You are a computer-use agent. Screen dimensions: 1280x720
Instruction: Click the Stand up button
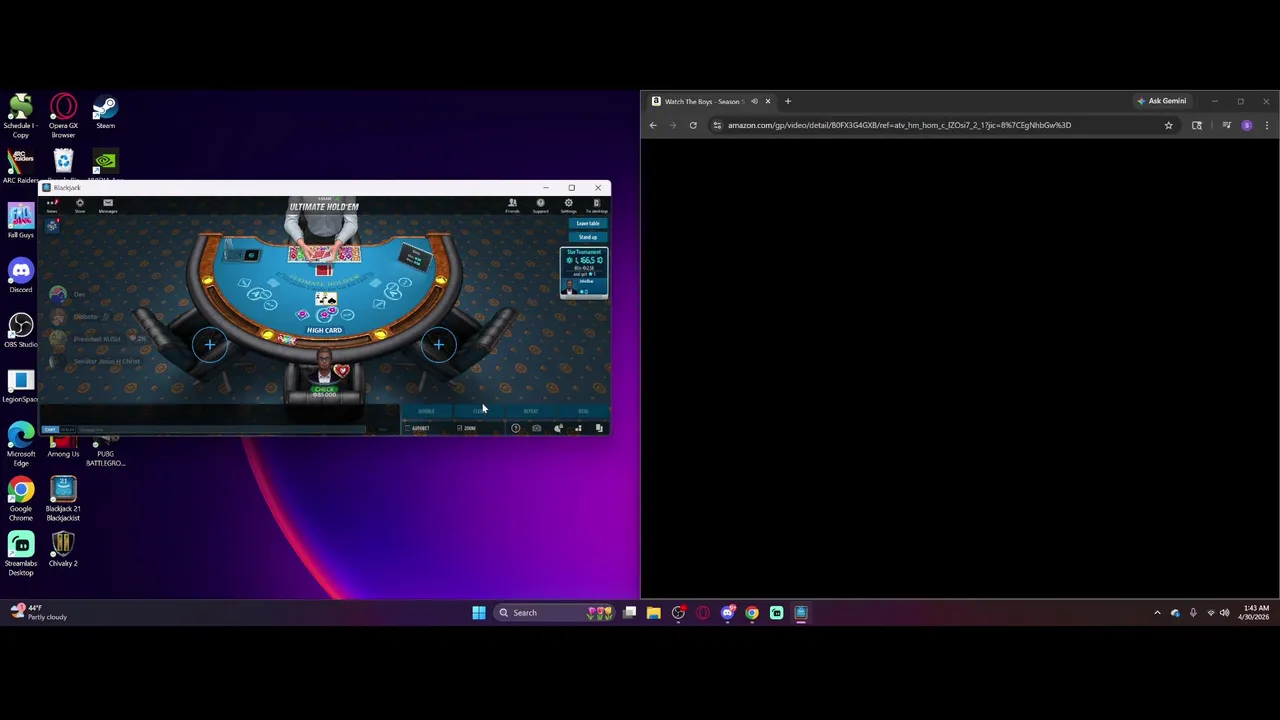pyautogui.click(x=588, y=237)
